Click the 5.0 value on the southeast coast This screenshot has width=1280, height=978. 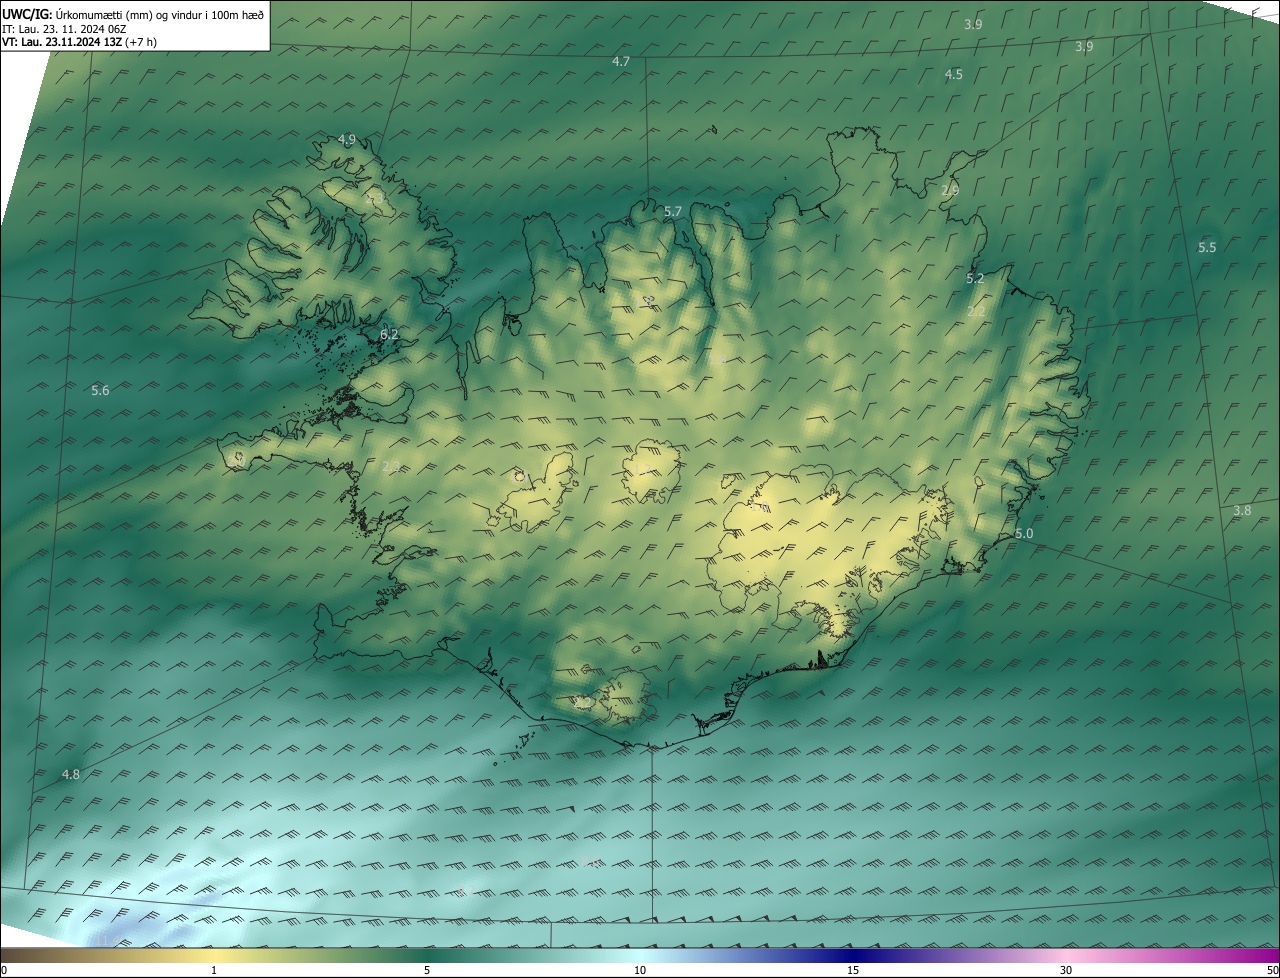(x=1024, y=535)
